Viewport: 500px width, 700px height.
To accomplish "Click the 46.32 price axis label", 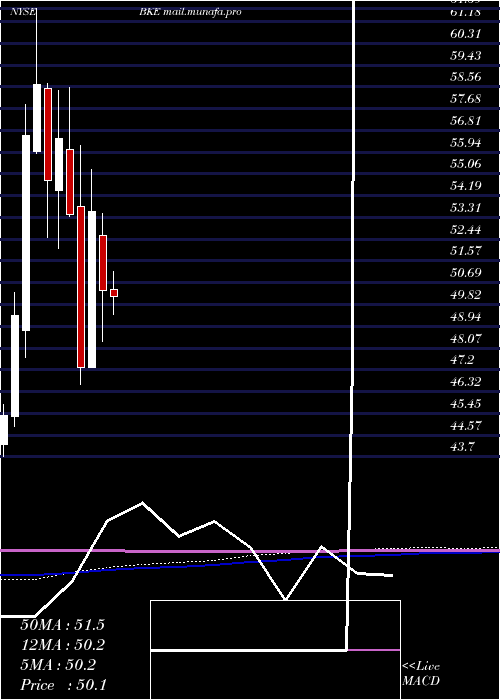I will click(466, 382).
